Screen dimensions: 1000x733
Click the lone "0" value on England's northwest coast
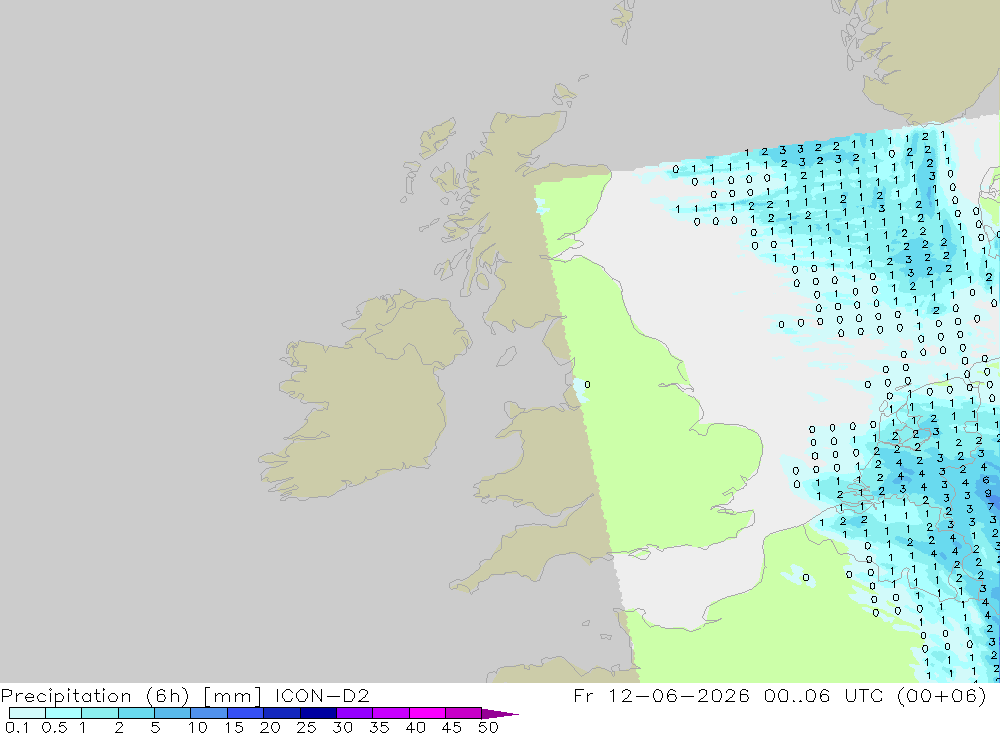(587, 385)
